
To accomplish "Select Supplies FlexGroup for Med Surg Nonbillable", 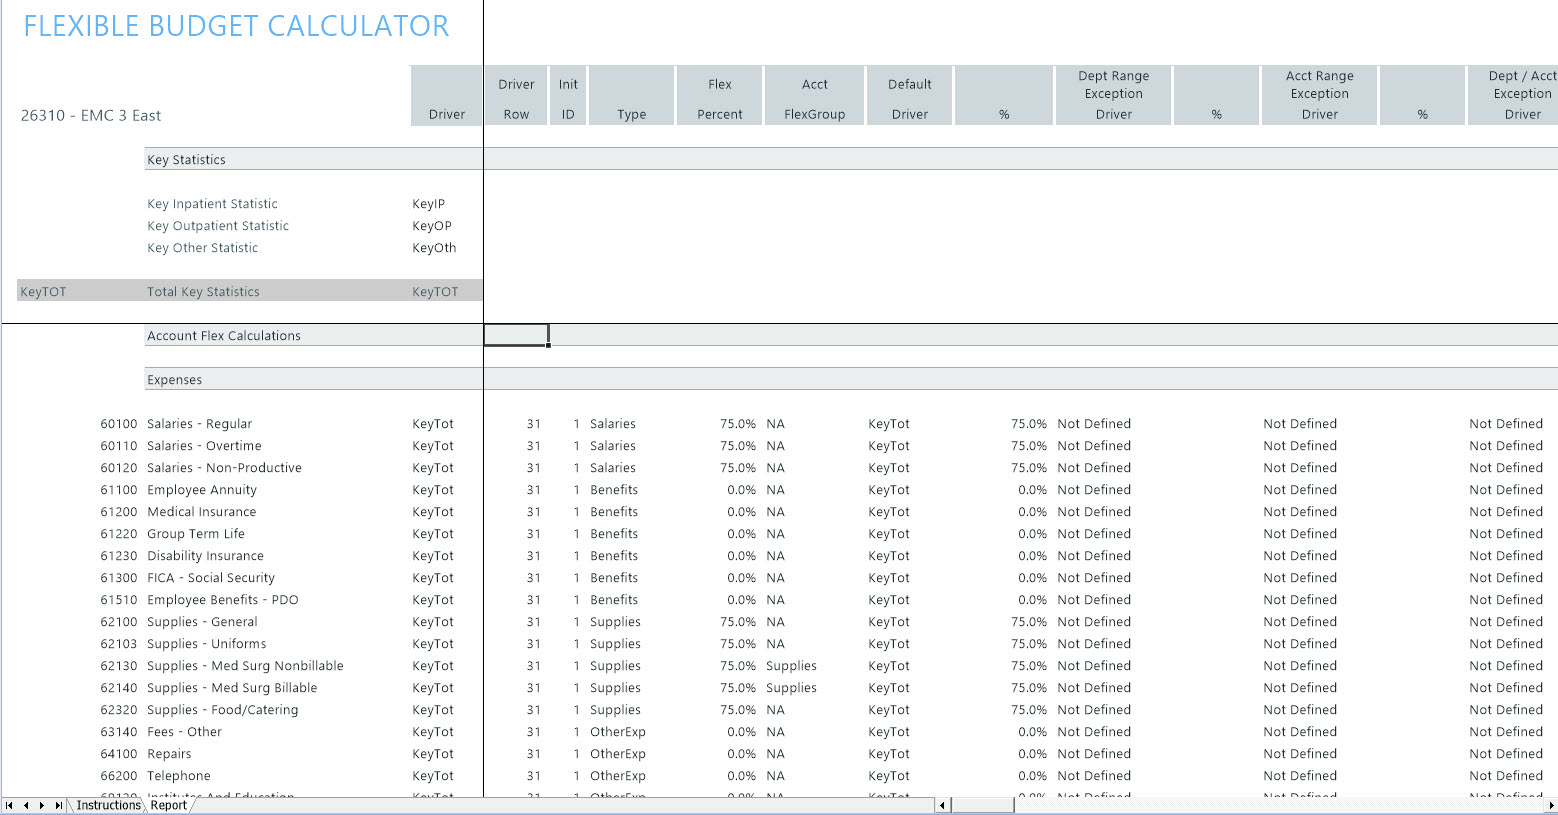I will (791, 666).
